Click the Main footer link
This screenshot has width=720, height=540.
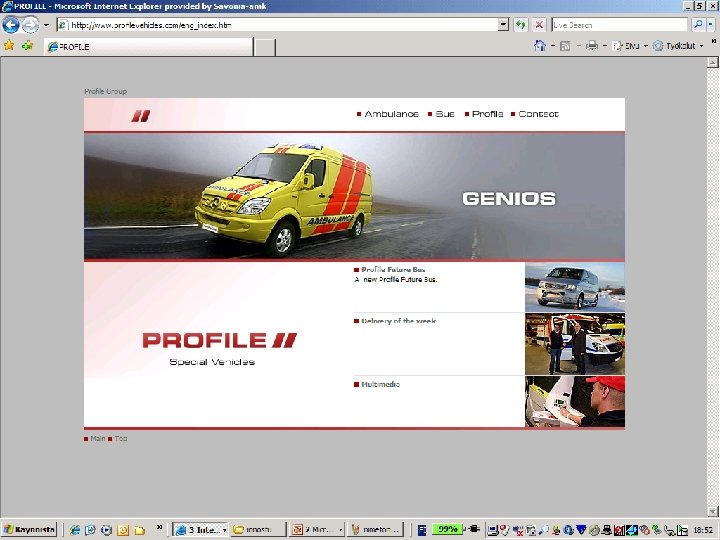98,439
